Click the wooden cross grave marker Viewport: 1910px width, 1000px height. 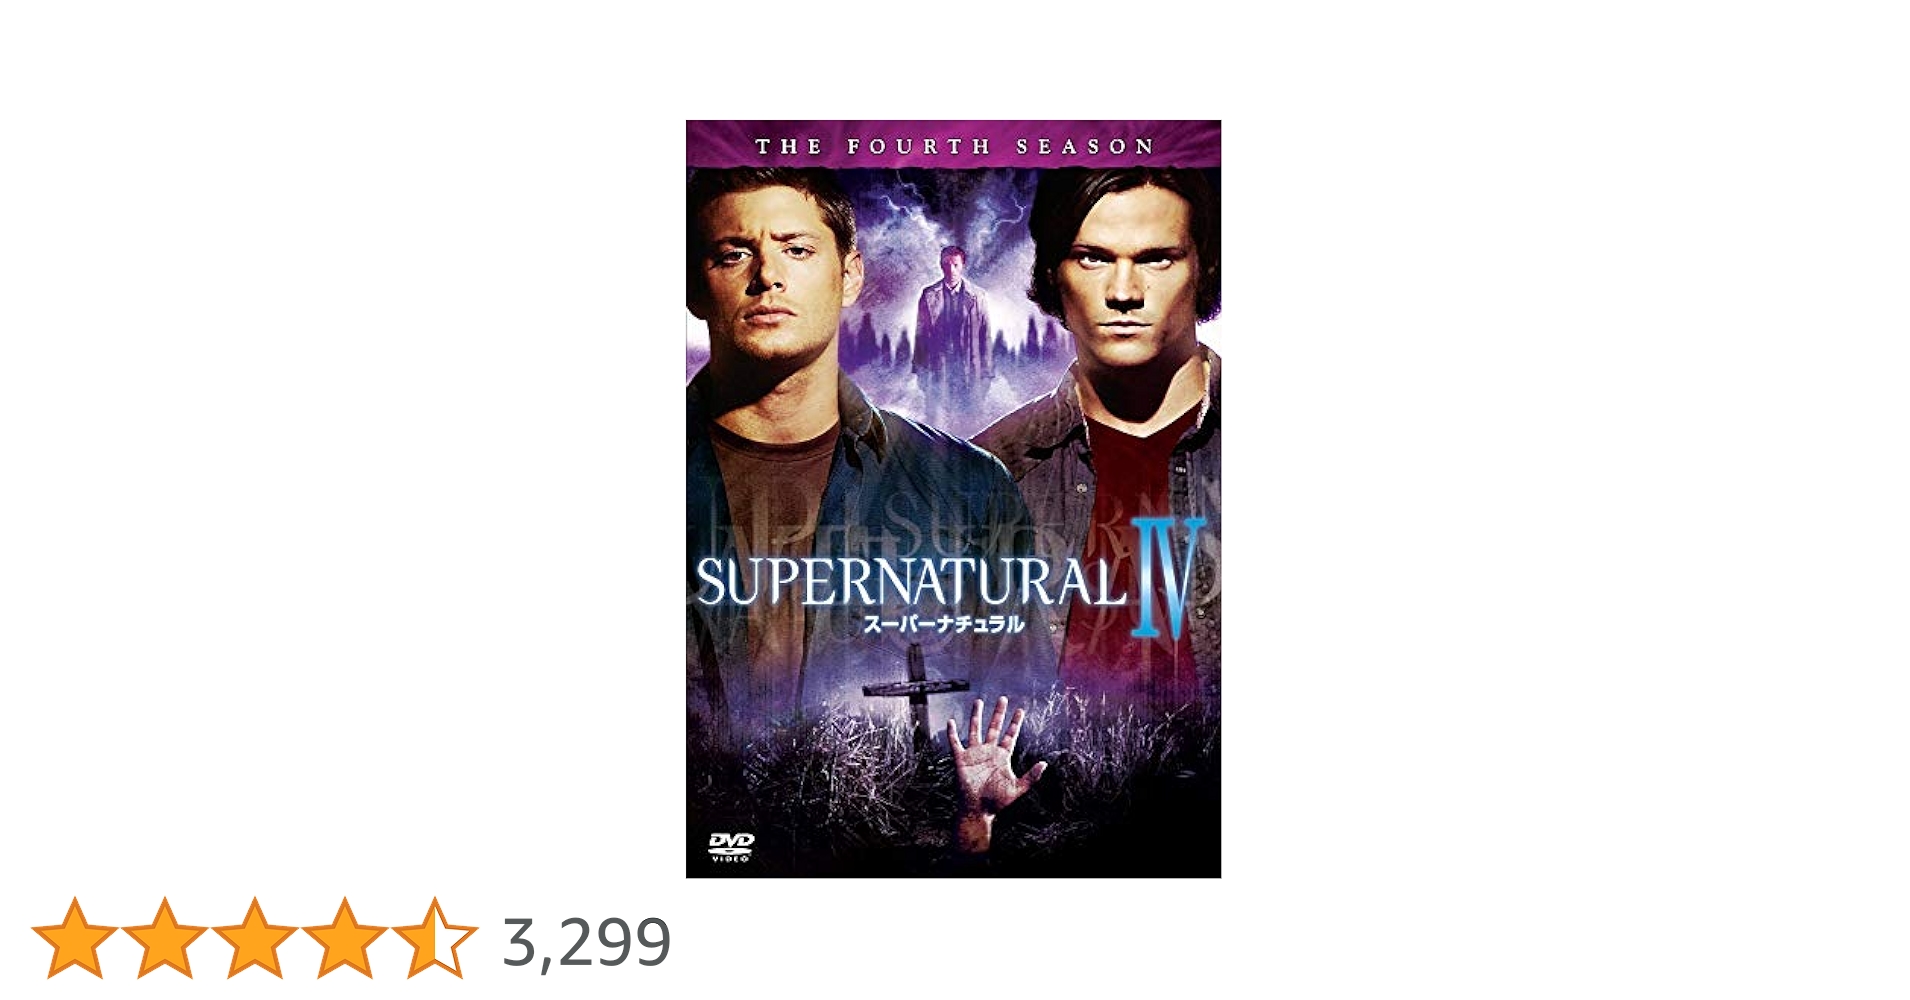pyautogui.click(x=916, y=690)
